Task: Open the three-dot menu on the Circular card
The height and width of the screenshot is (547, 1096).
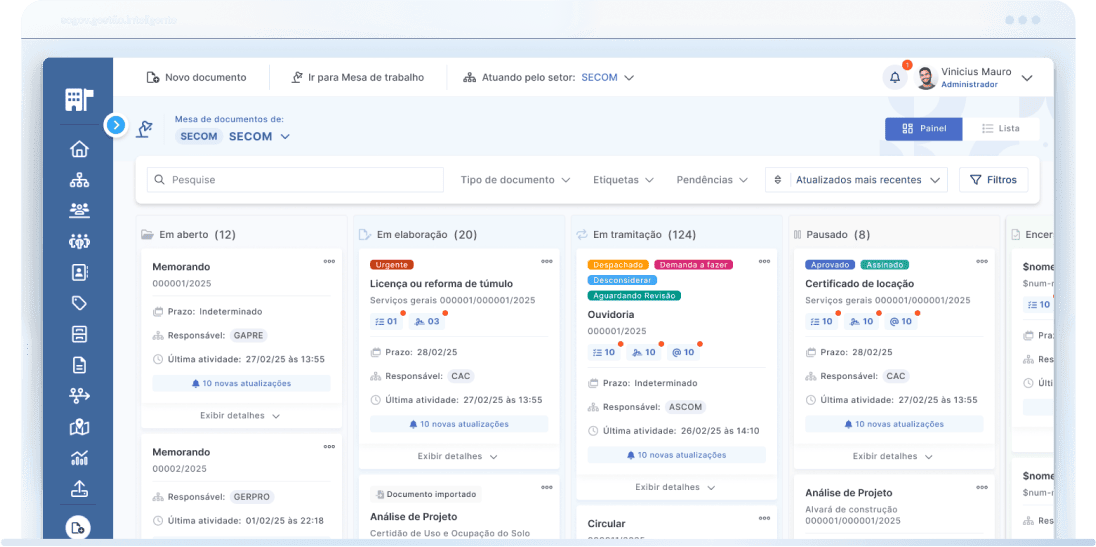Action: (764, 518)
